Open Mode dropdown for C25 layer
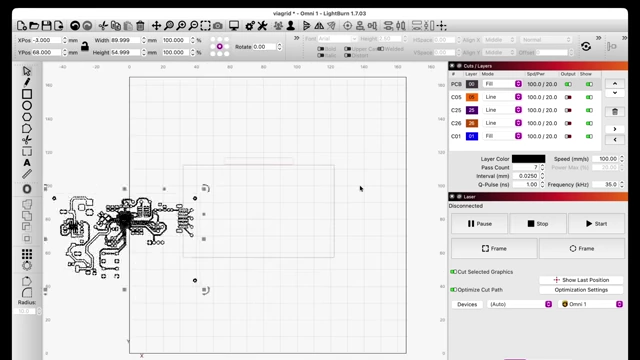Viewport: 640px width, 360px height. click(x=502, y=110)
